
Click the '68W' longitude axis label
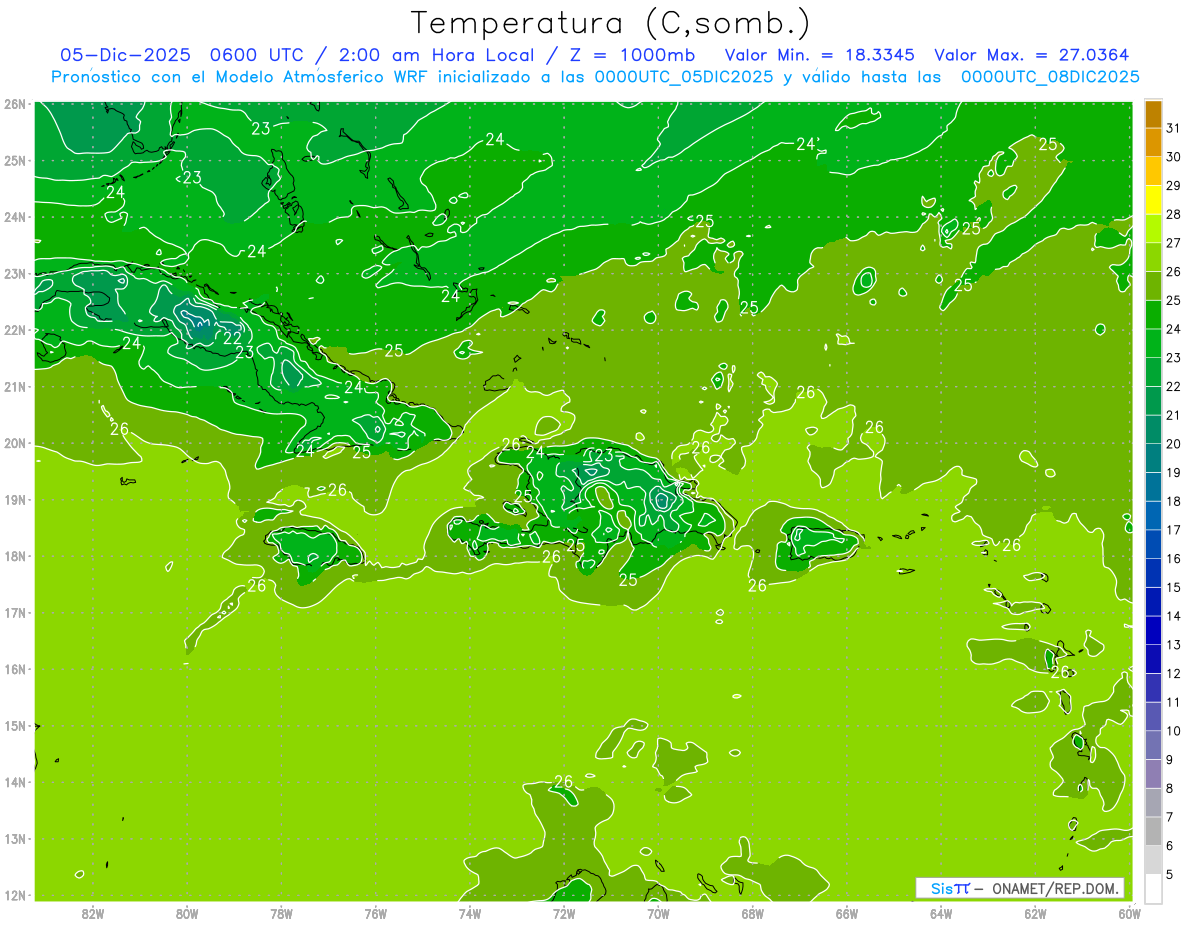752,912
